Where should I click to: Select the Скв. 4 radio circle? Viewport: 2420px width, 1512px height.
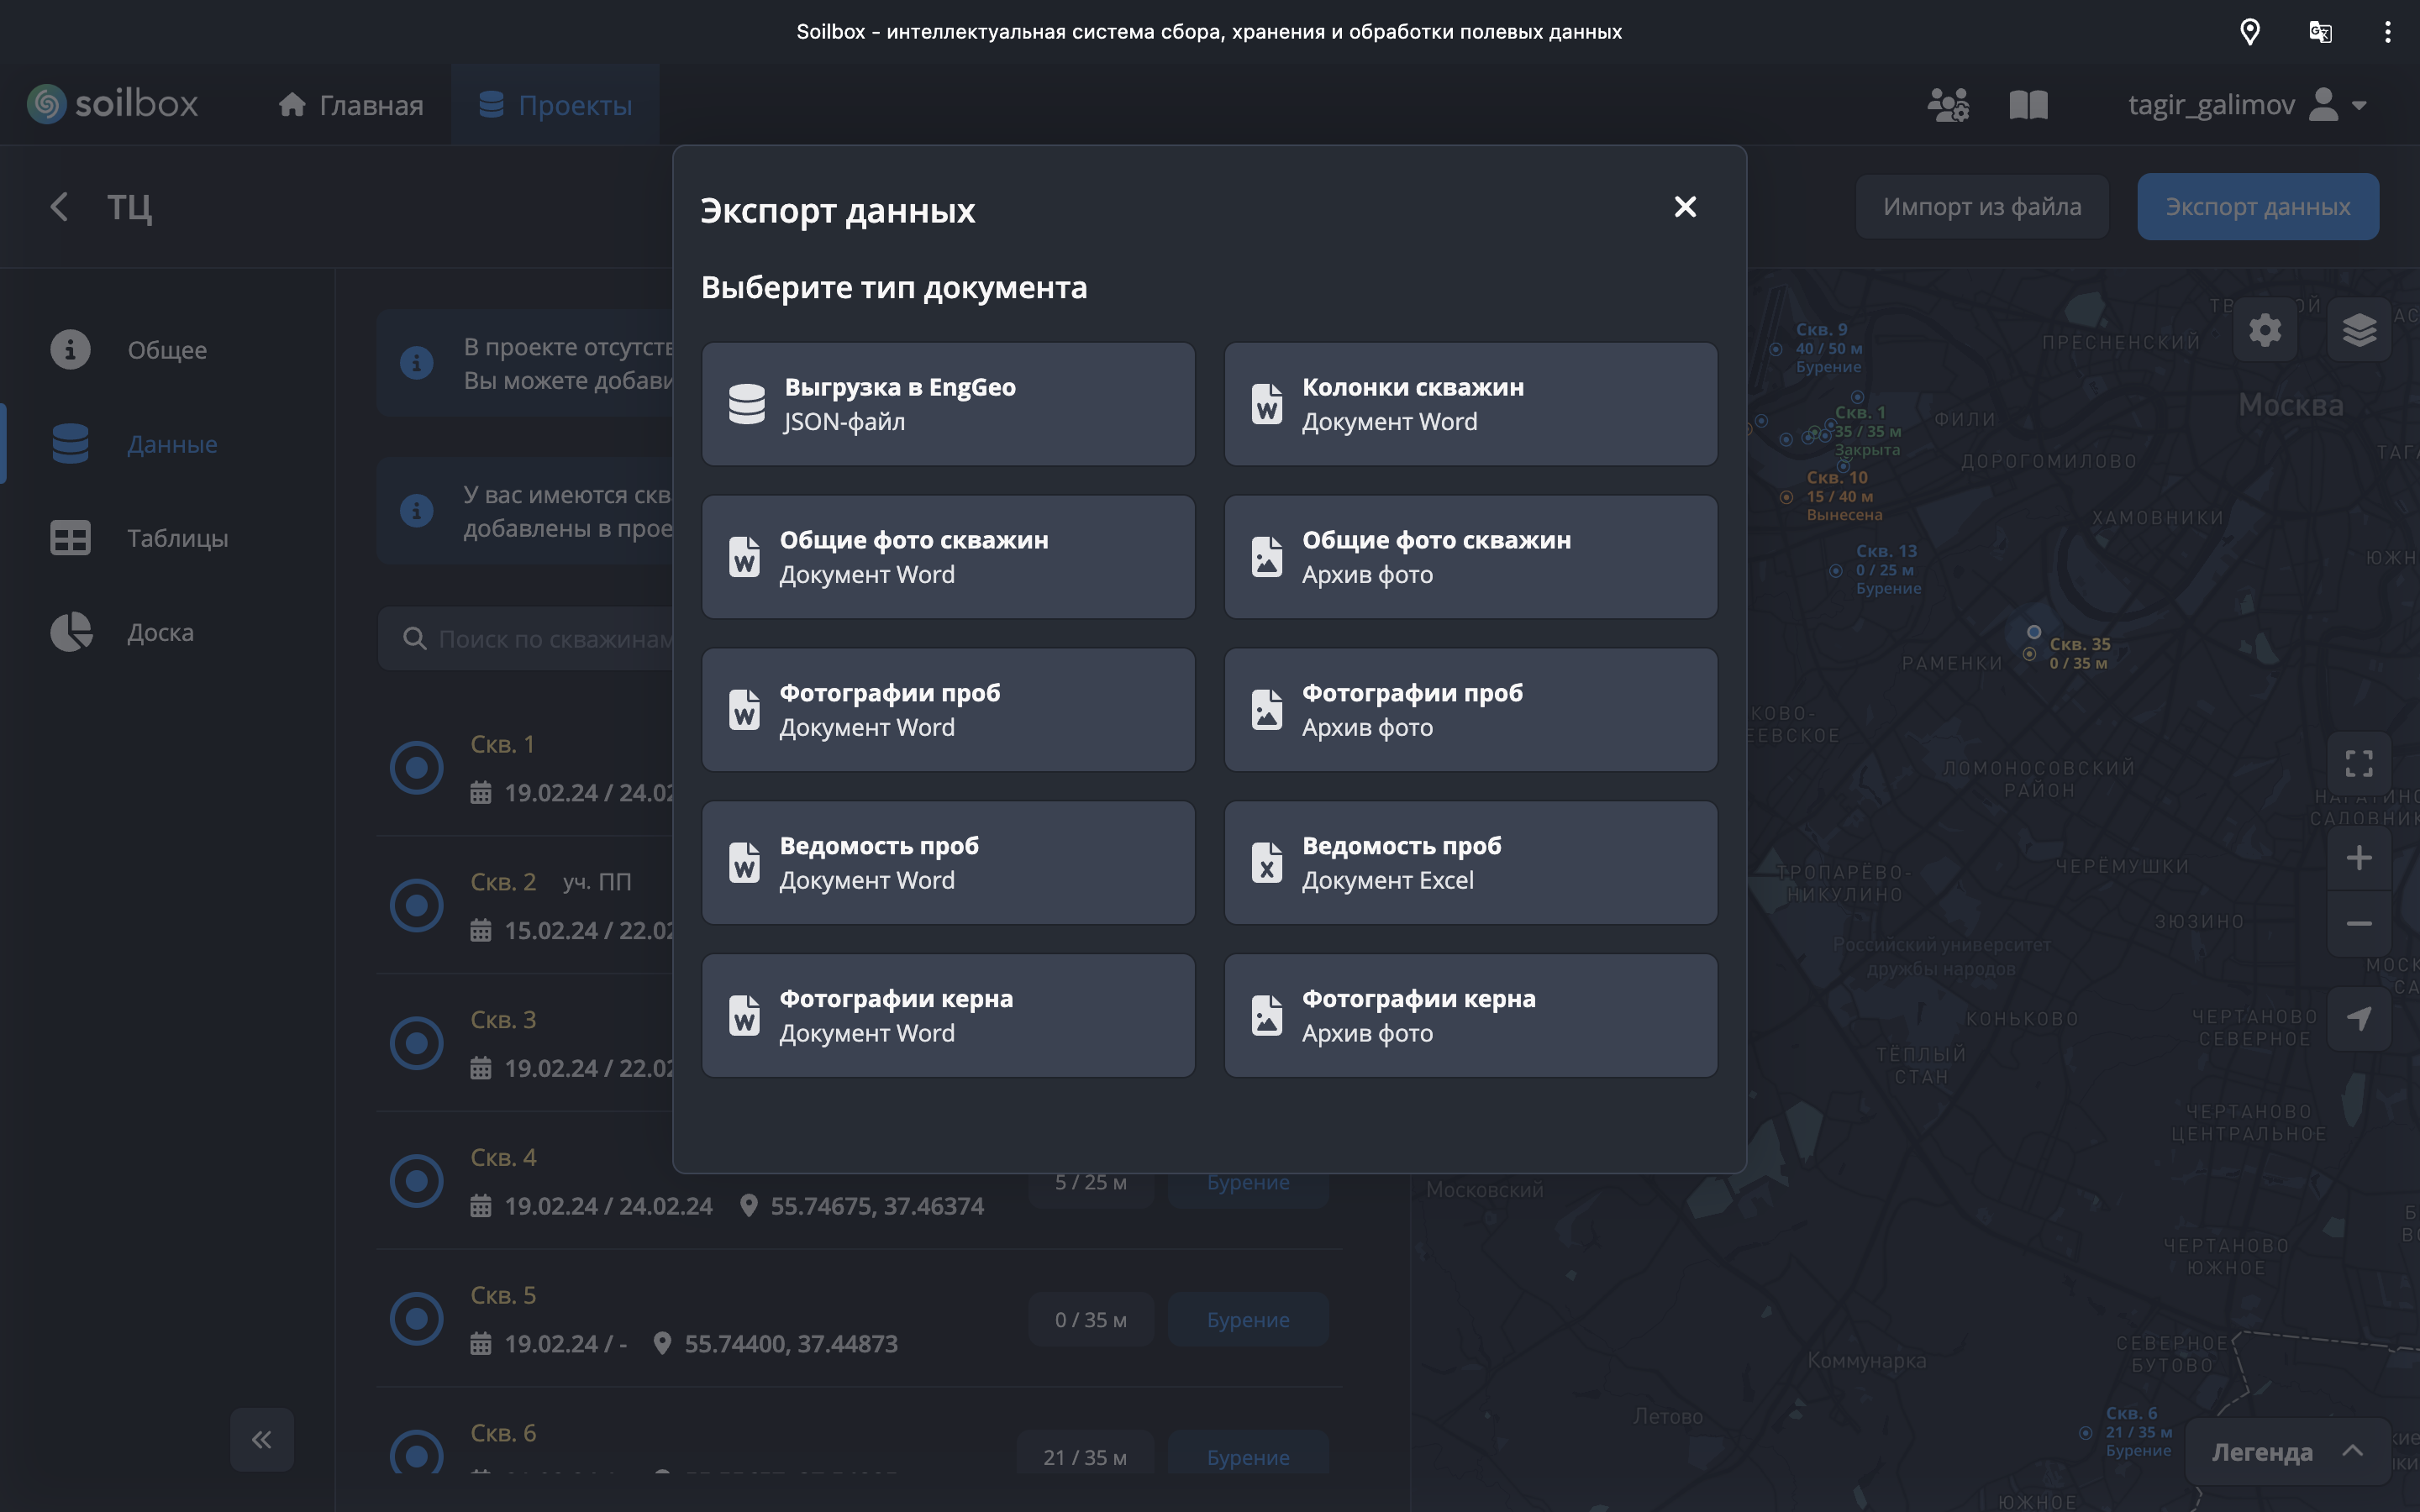tap(416, 1181)
